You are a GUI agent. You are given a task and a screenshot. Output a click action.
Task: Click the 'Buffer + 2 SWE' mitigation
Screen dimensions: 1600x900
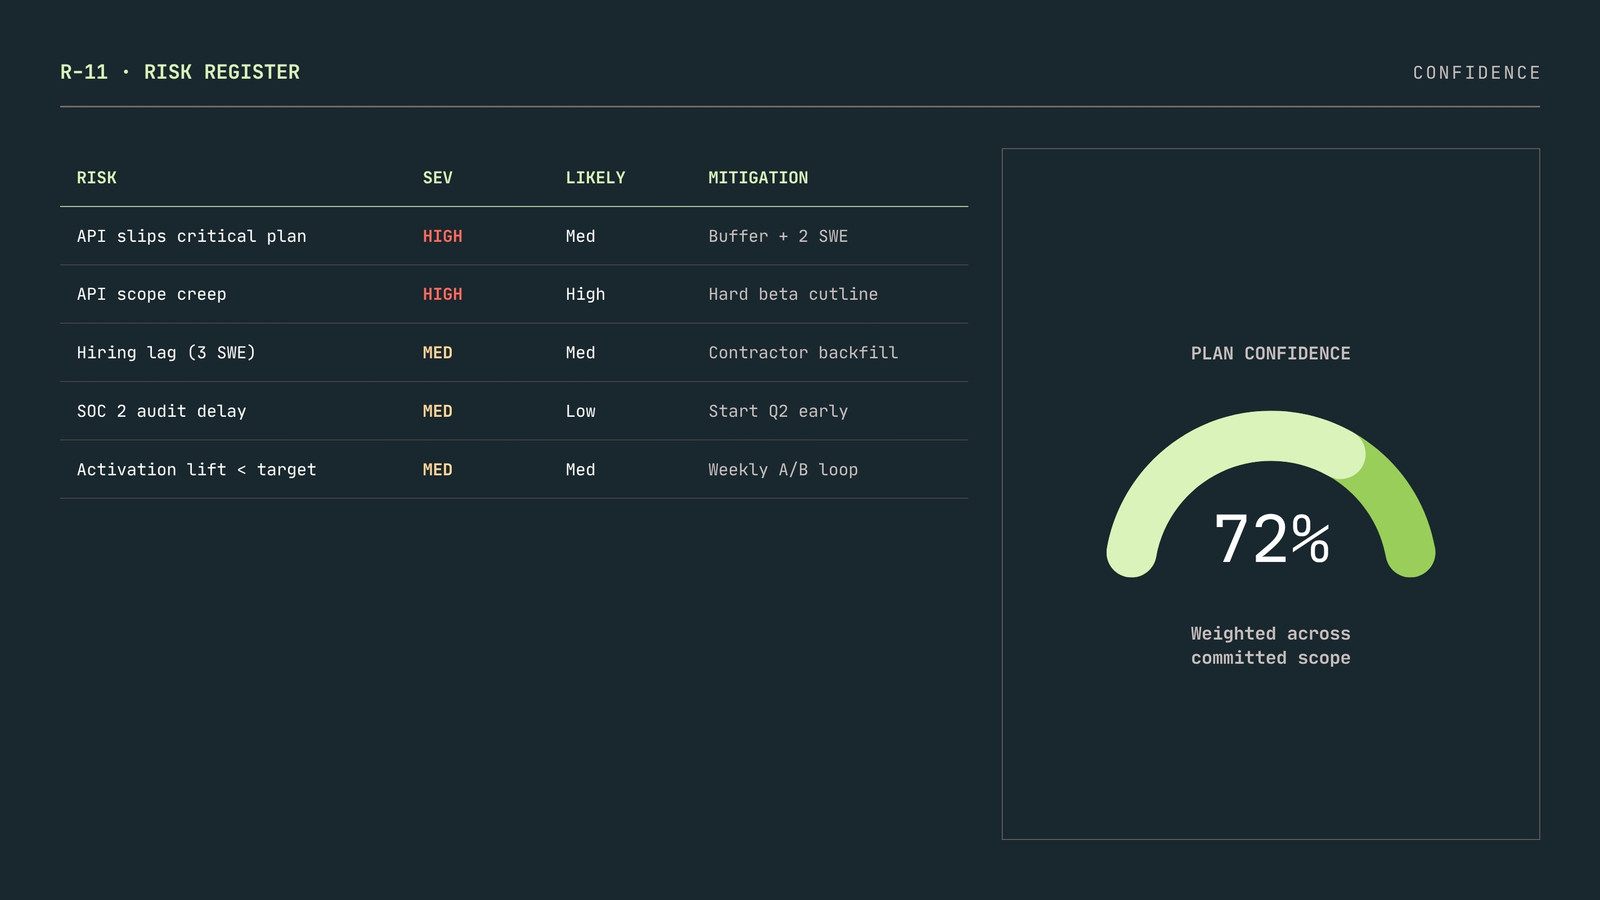point(778,236)
